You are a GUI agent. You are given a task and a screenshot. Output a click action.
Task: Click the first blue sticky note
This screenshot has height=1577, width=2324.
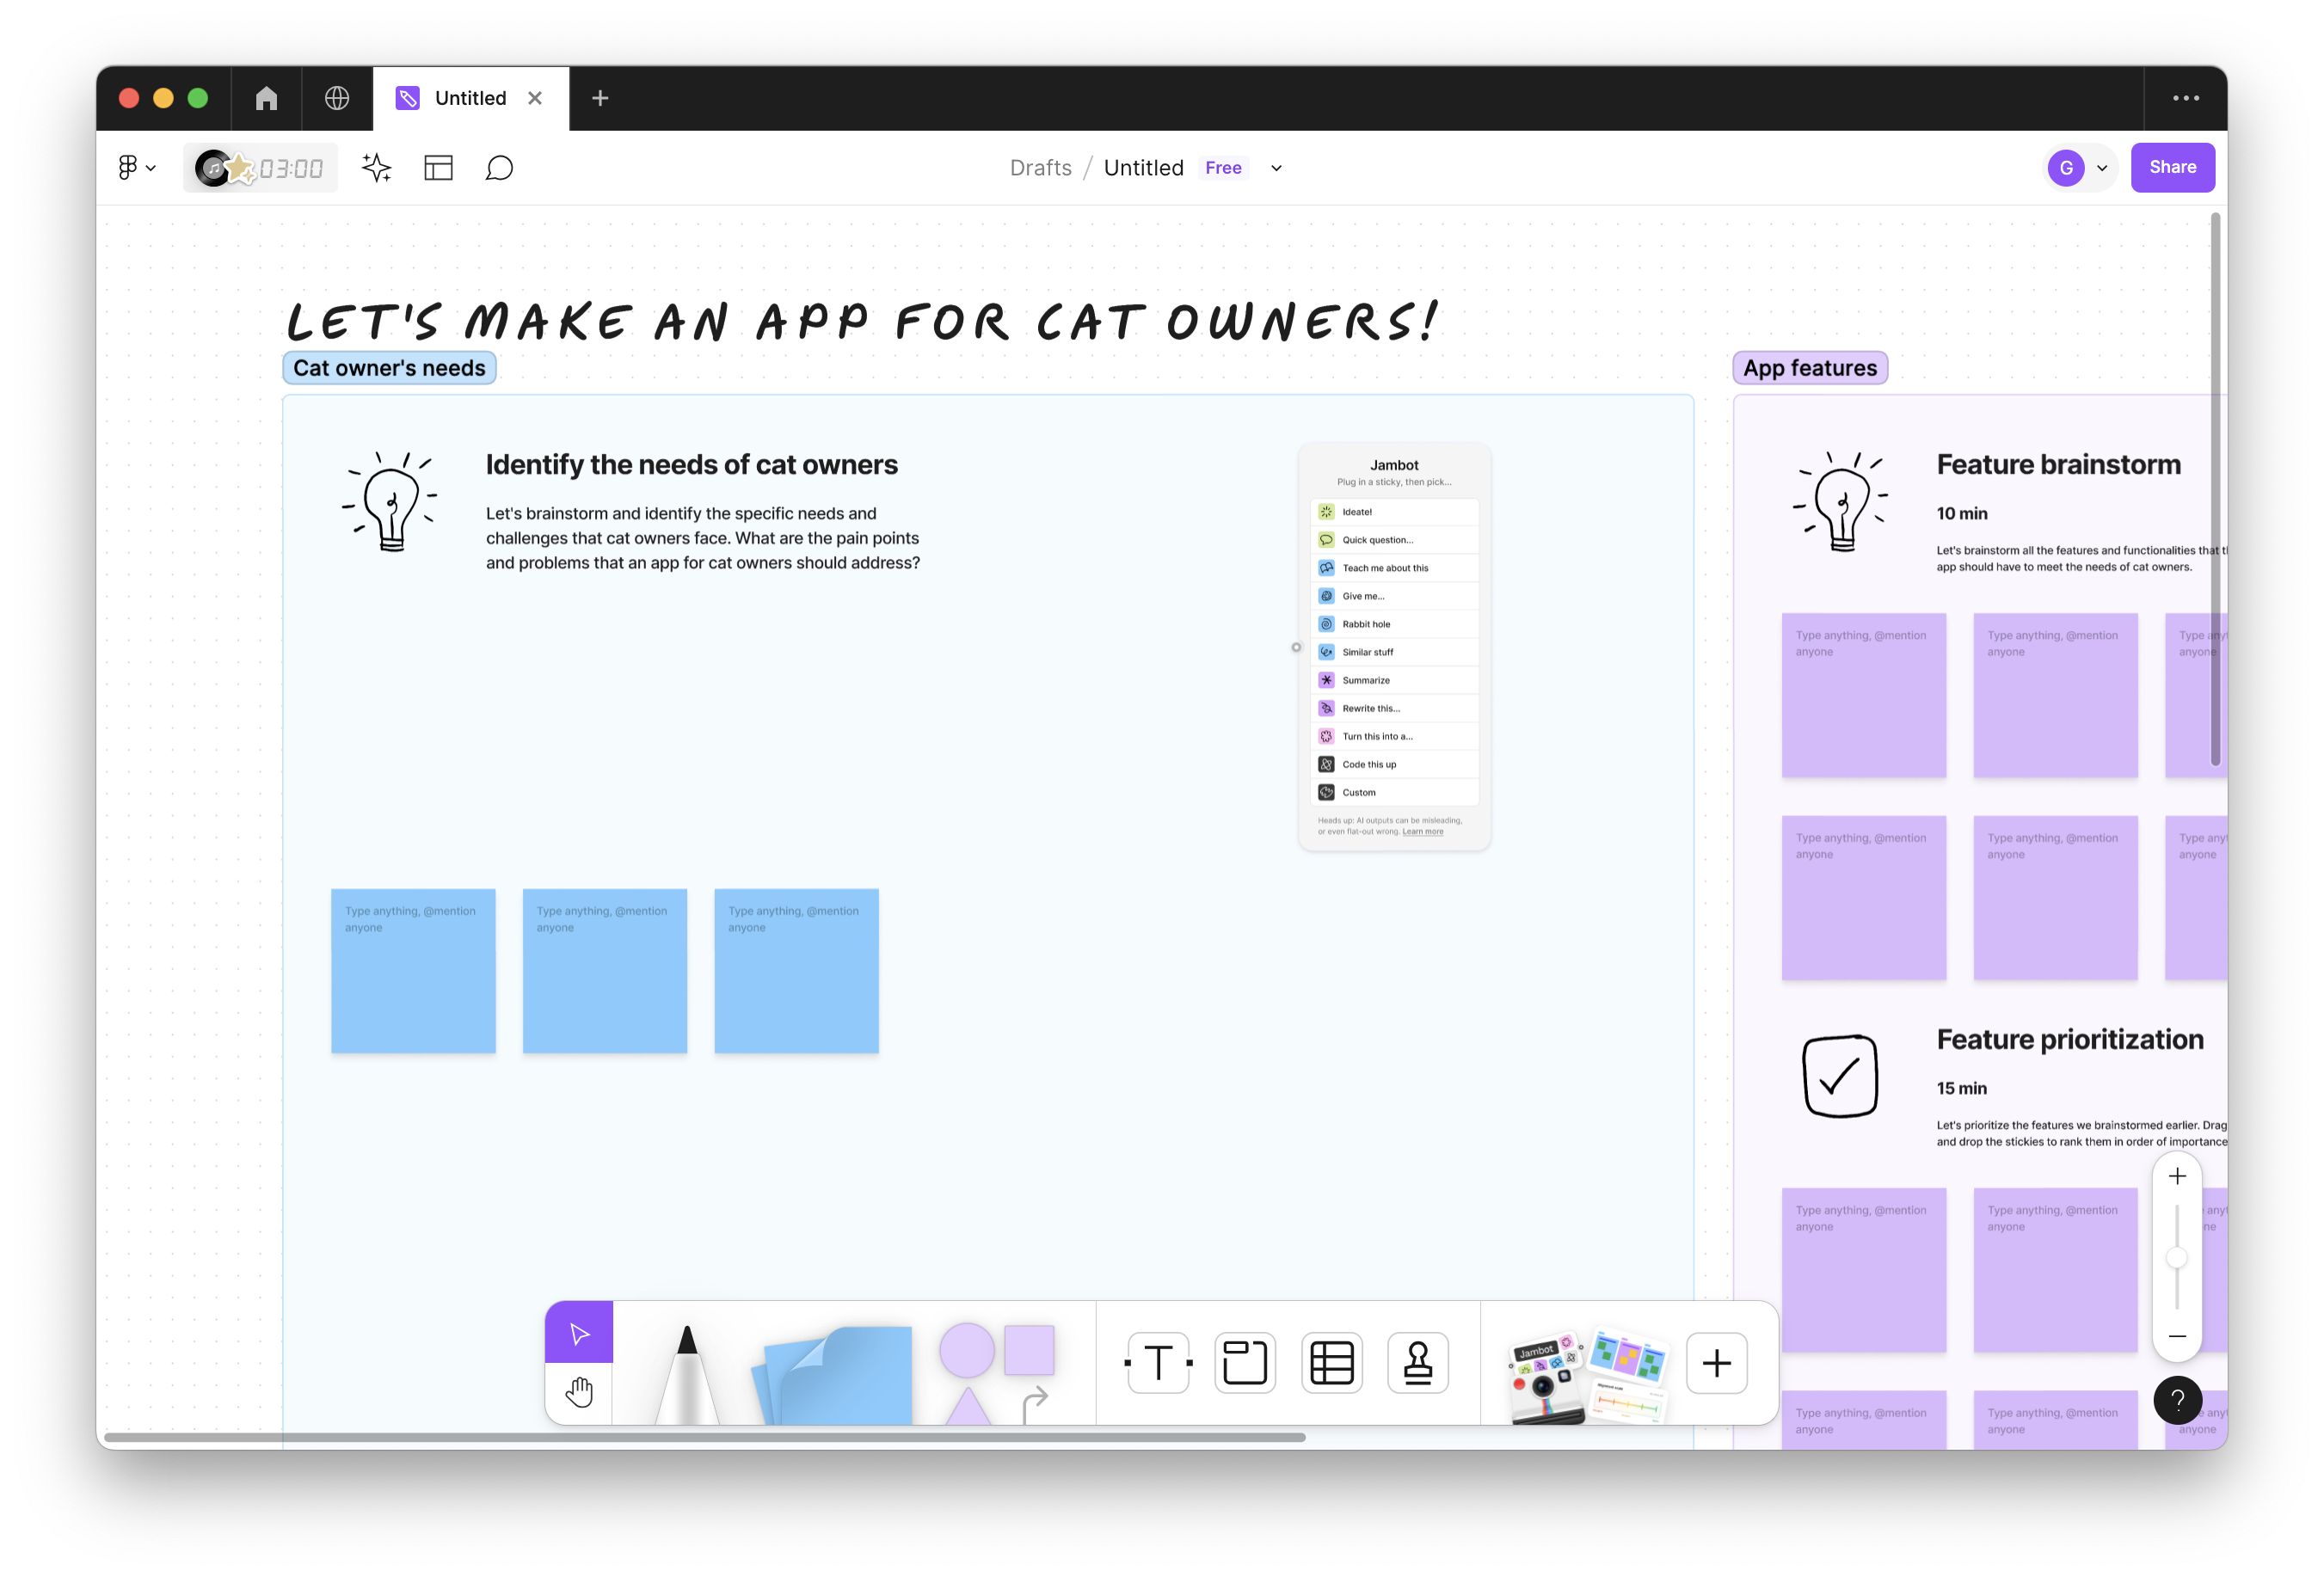pos(413,970)
